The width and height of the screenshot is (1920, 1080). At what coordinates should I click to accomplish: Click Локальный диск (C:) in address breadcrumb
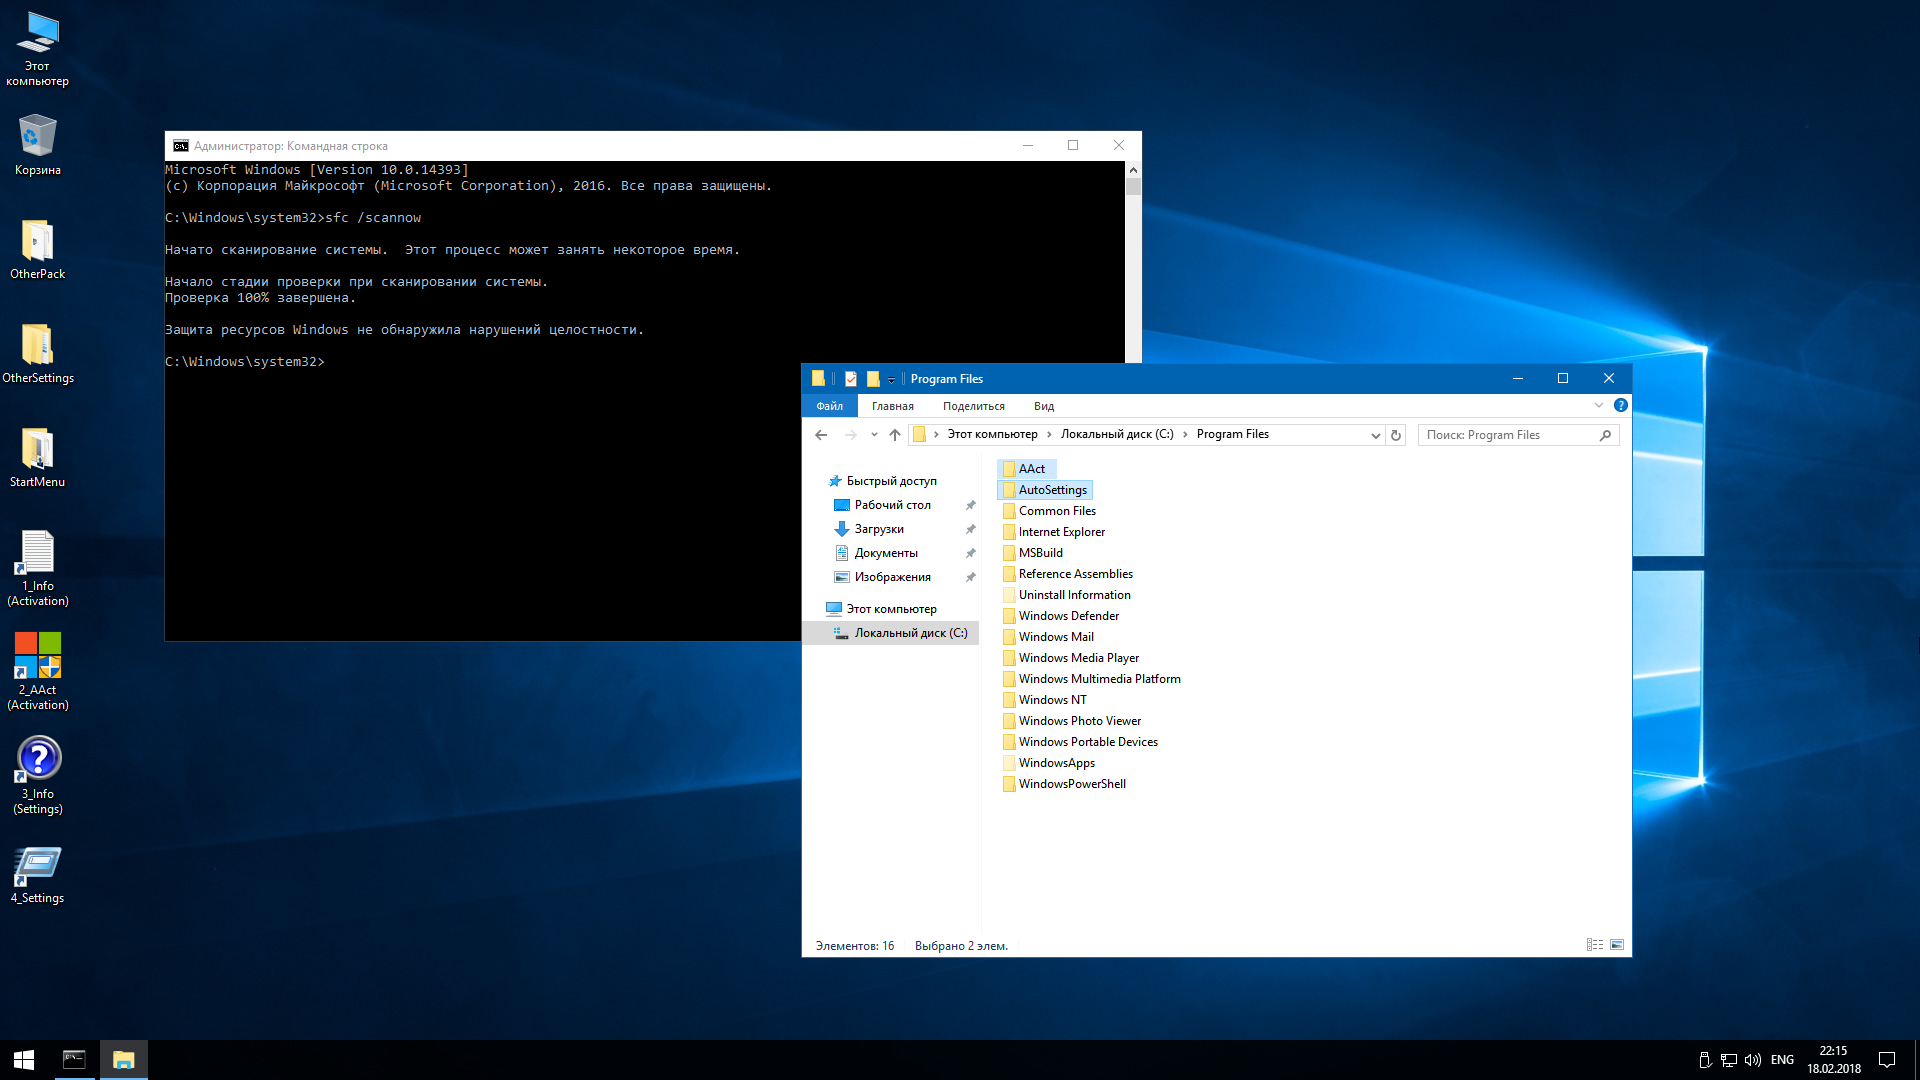[x=1116, y=434]
